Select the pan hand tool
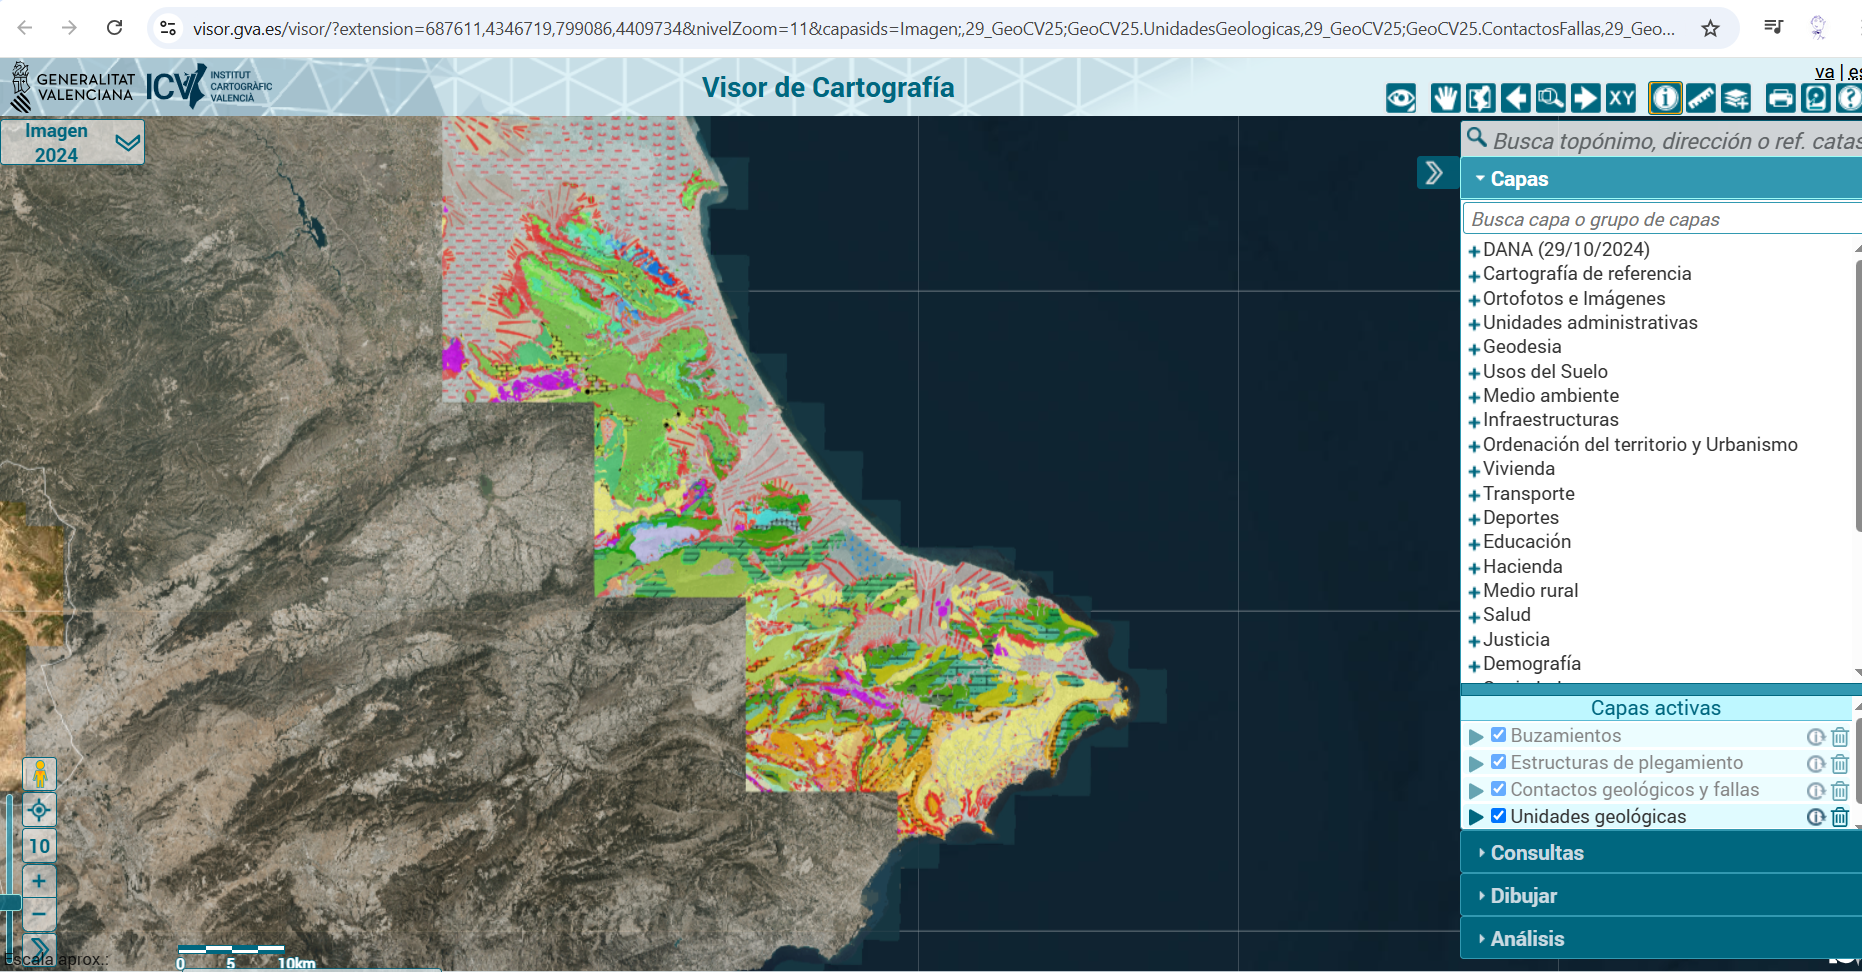This screenshot has width=1862, height=972. point(1444,98)
